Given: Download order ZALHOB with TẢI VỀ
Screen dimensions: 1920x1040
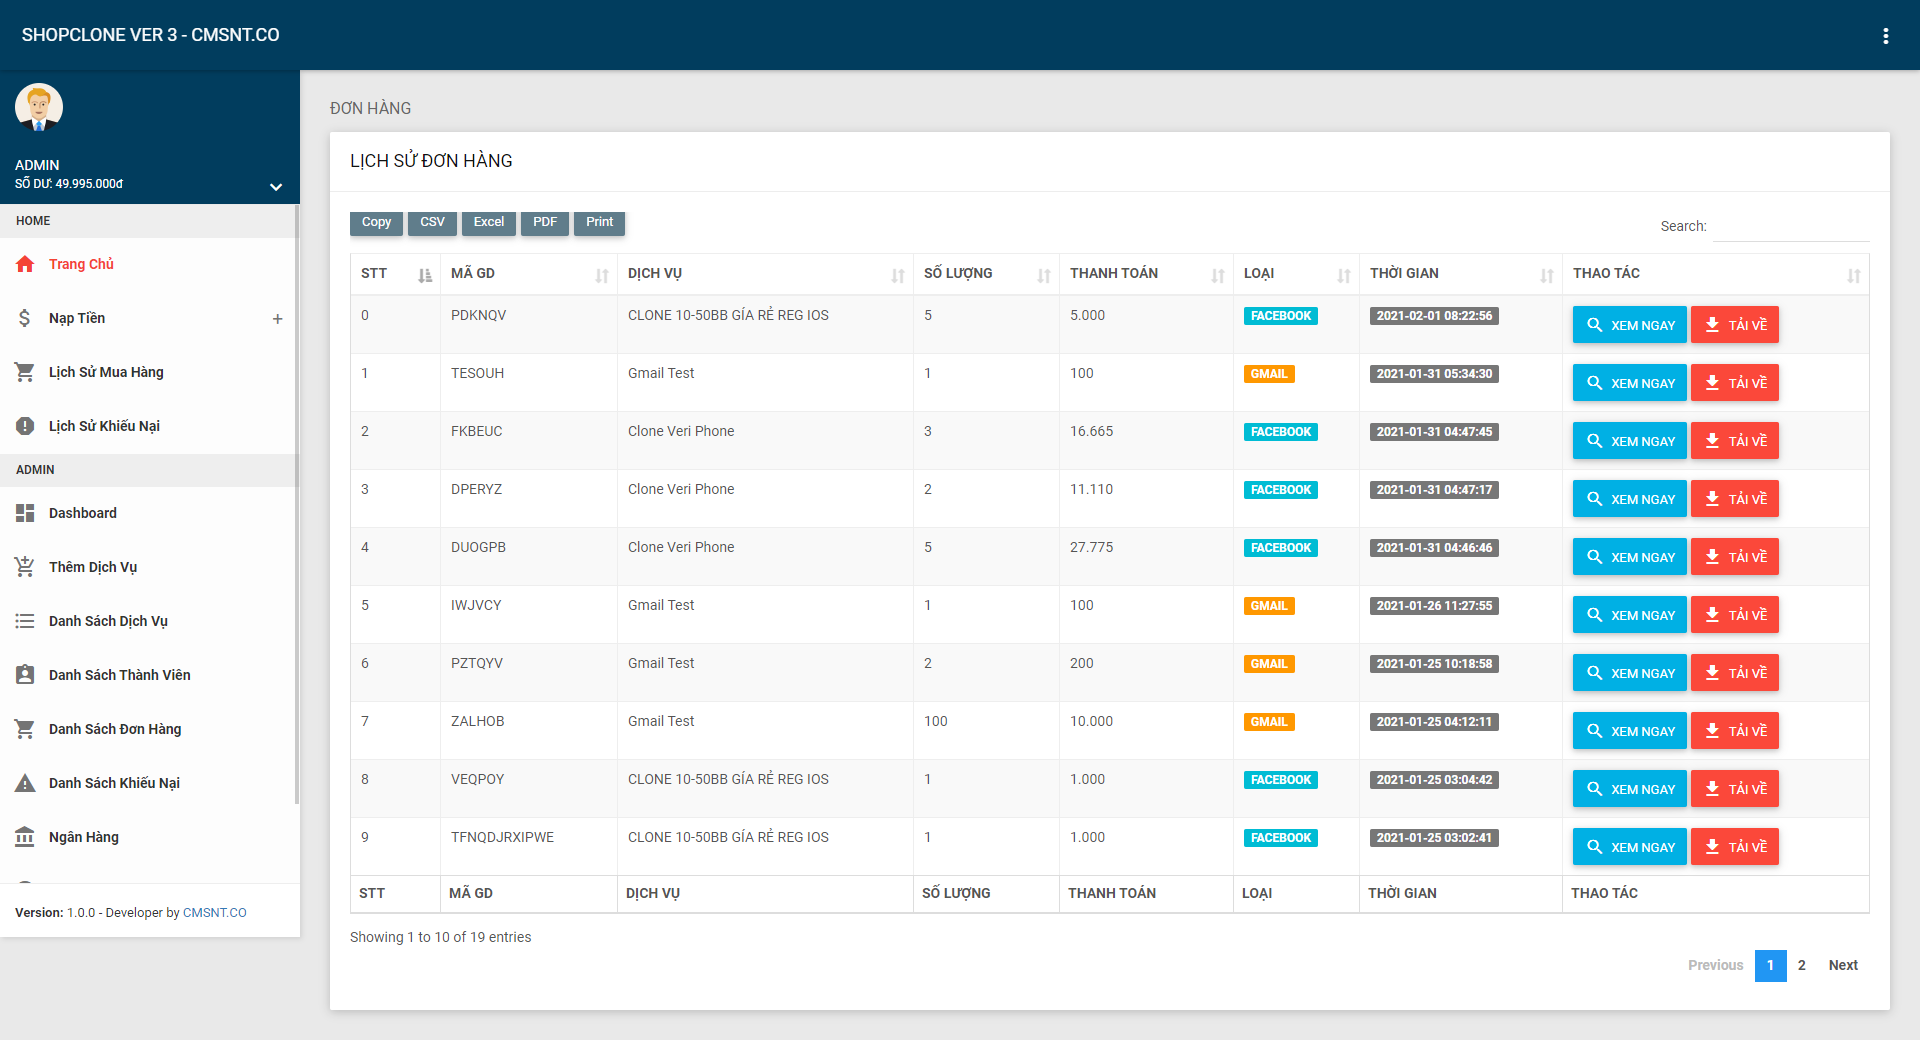Looking at the screenshot, I should coord(1735,731).
